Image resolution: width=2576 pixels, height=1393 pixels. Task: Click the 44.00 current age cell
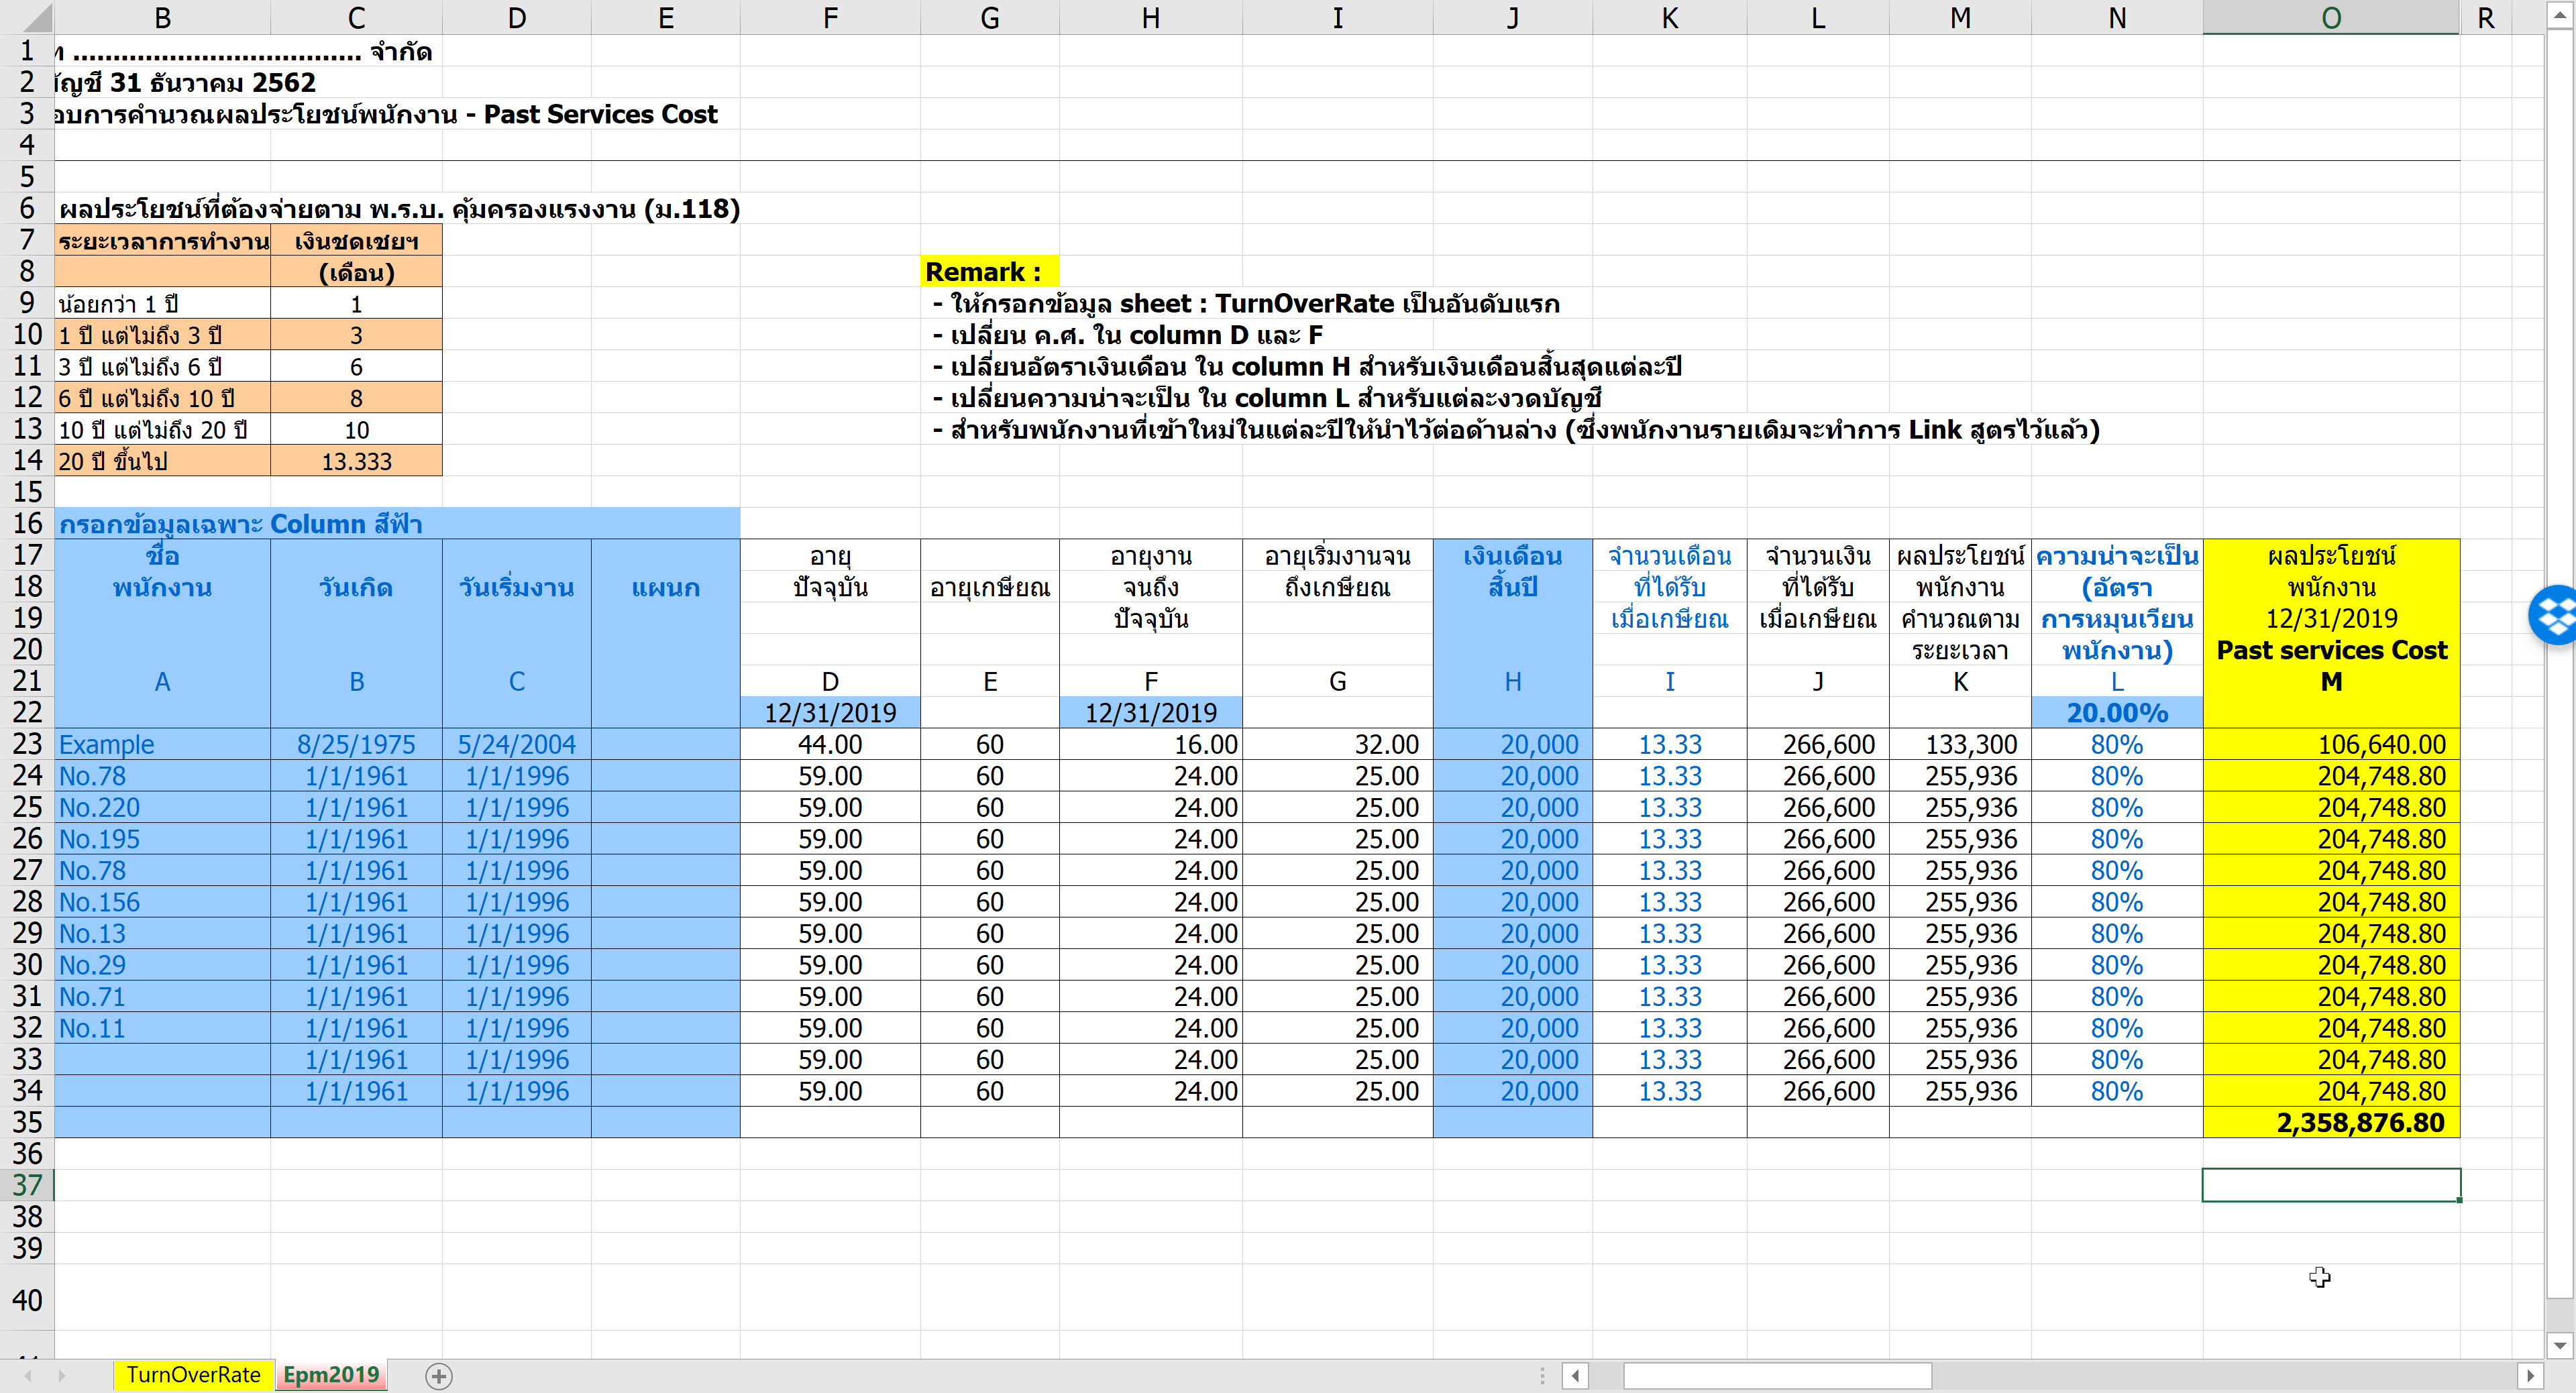point(830,744)
